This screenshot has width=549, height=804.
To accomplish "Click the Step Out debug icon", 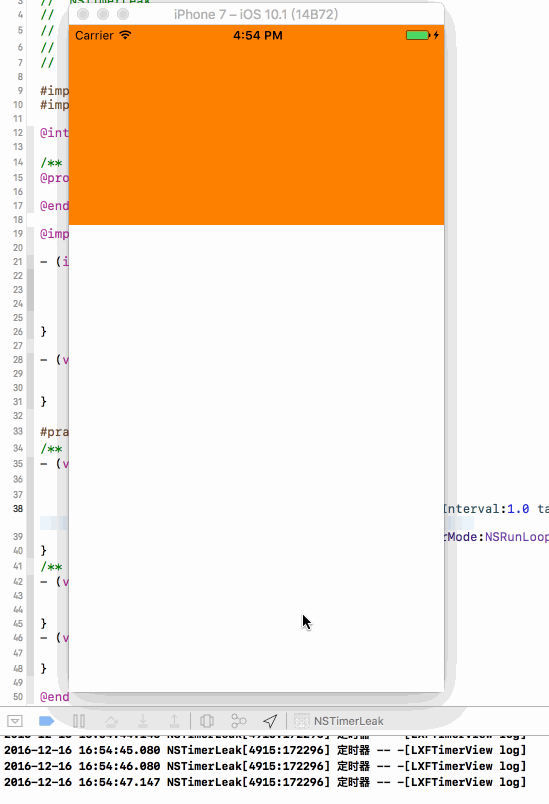I will tap(174, 721).
